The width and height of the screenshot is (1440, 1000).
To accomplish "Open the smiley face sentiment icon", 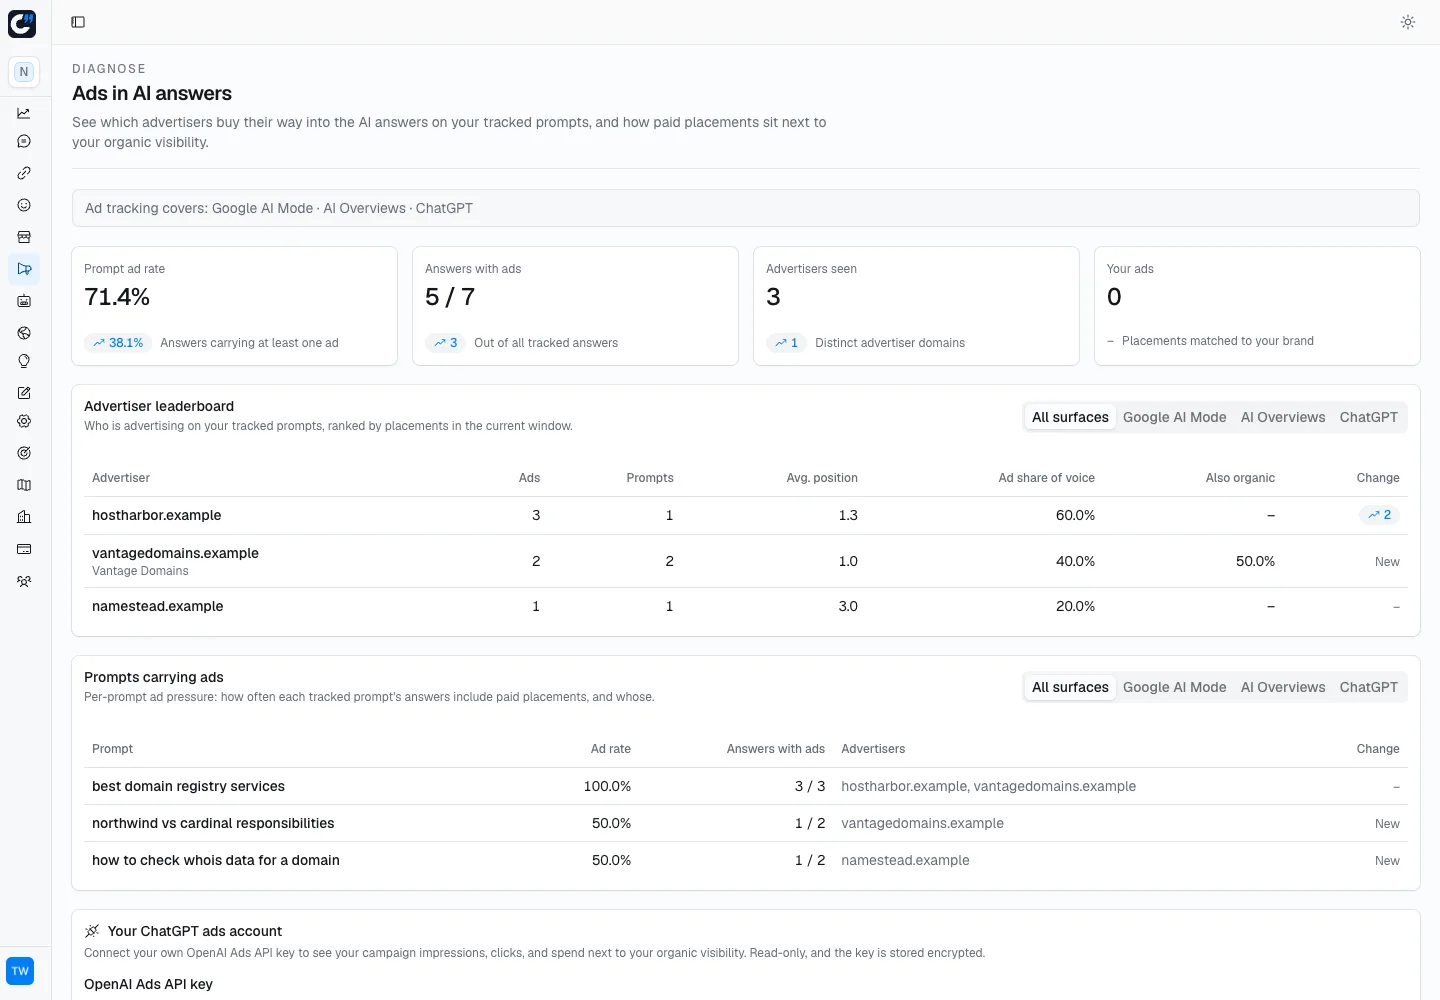I will 24,205.
